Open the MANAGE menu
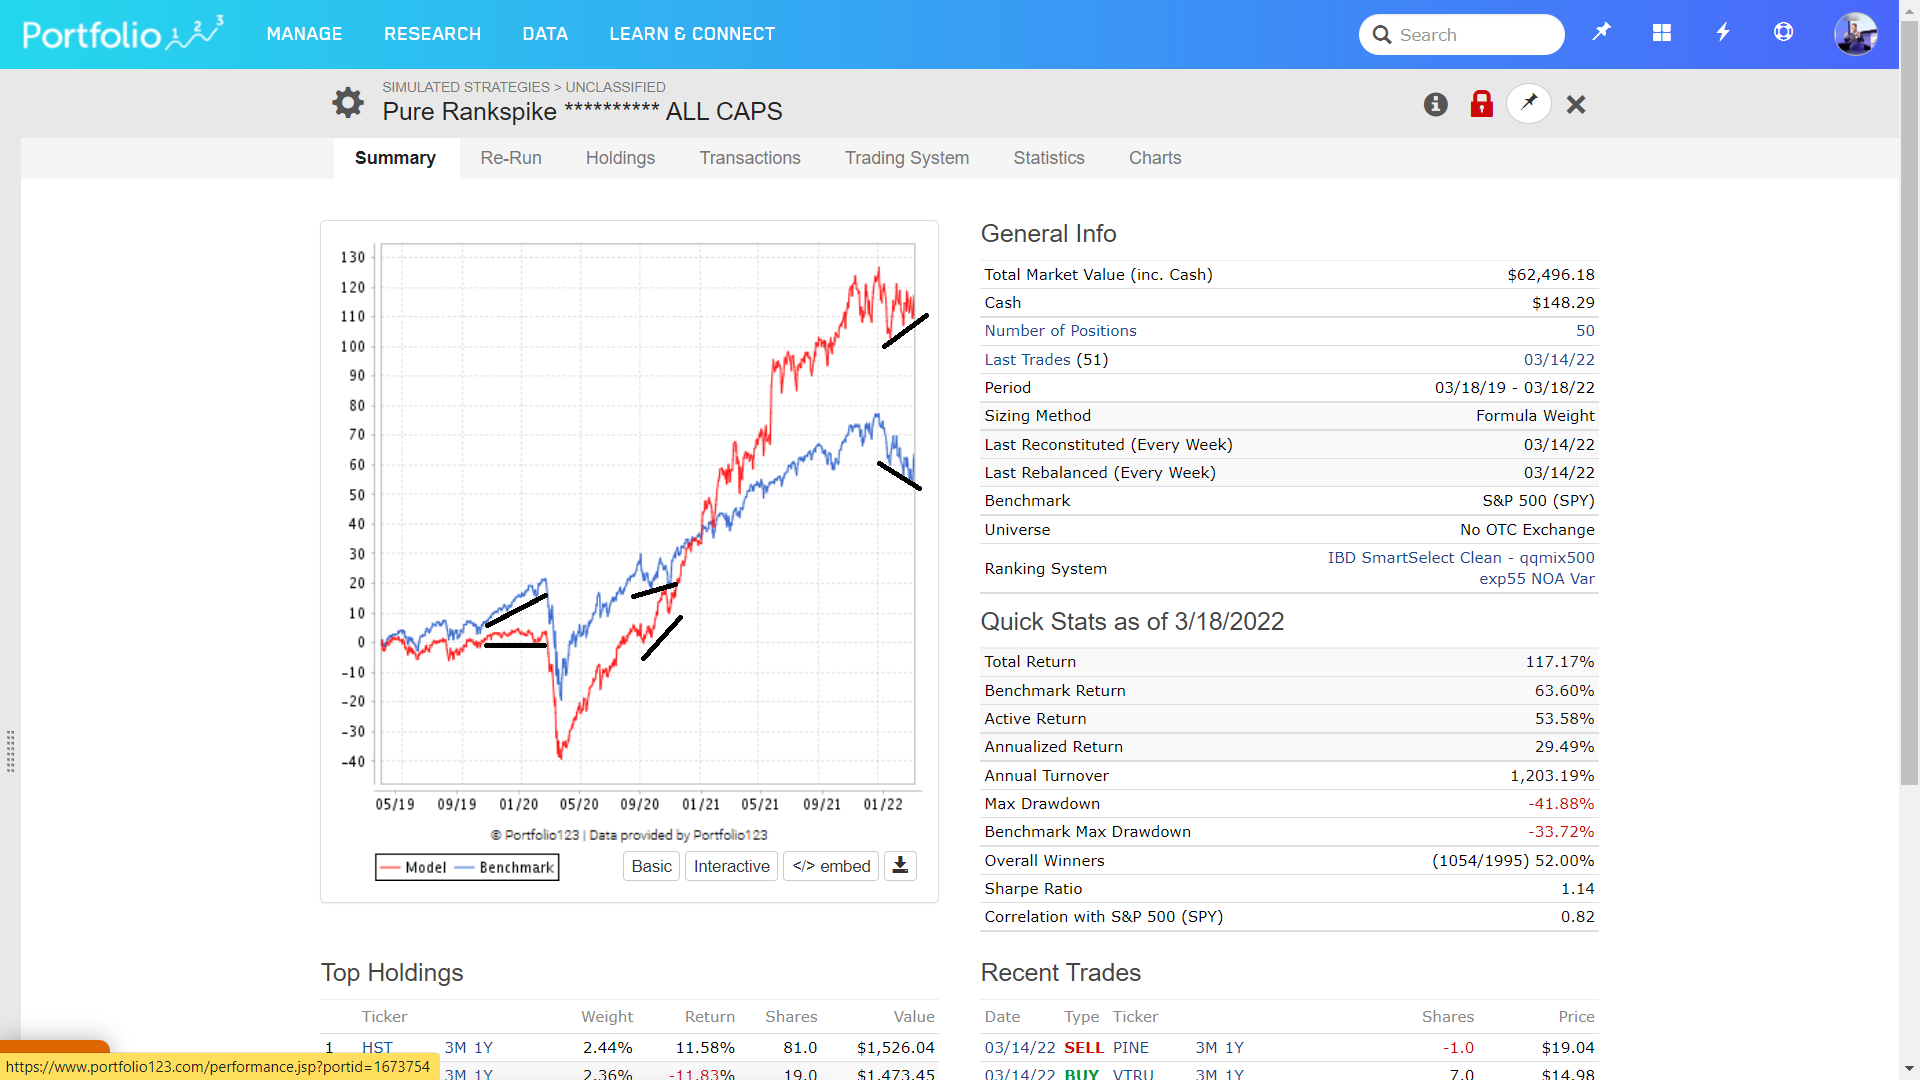The height and width of the screenshot is (1080, 1920). (x=304, y=34)
